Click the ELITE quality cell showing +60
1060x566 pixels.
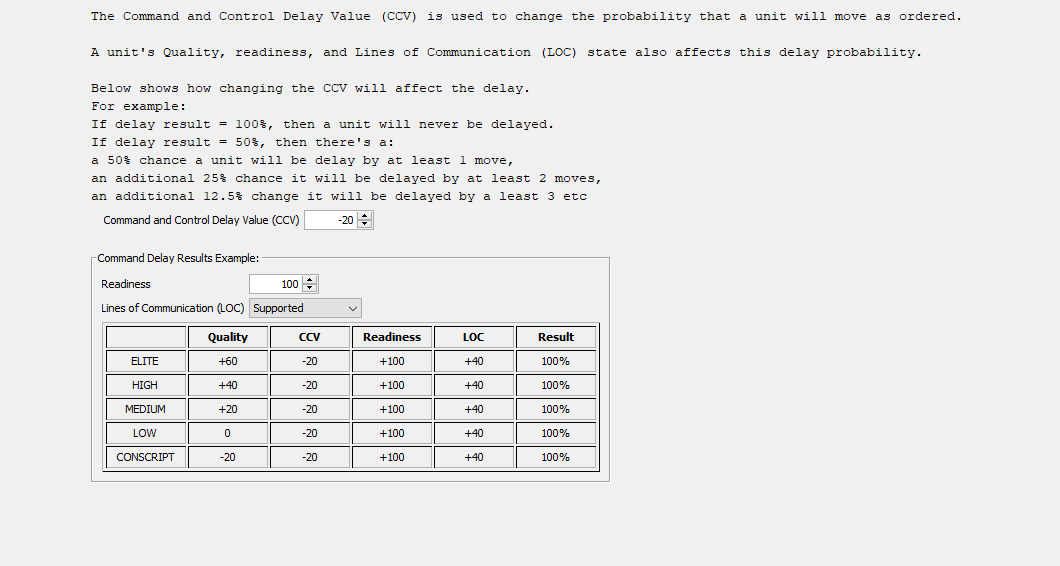point(228,361)
